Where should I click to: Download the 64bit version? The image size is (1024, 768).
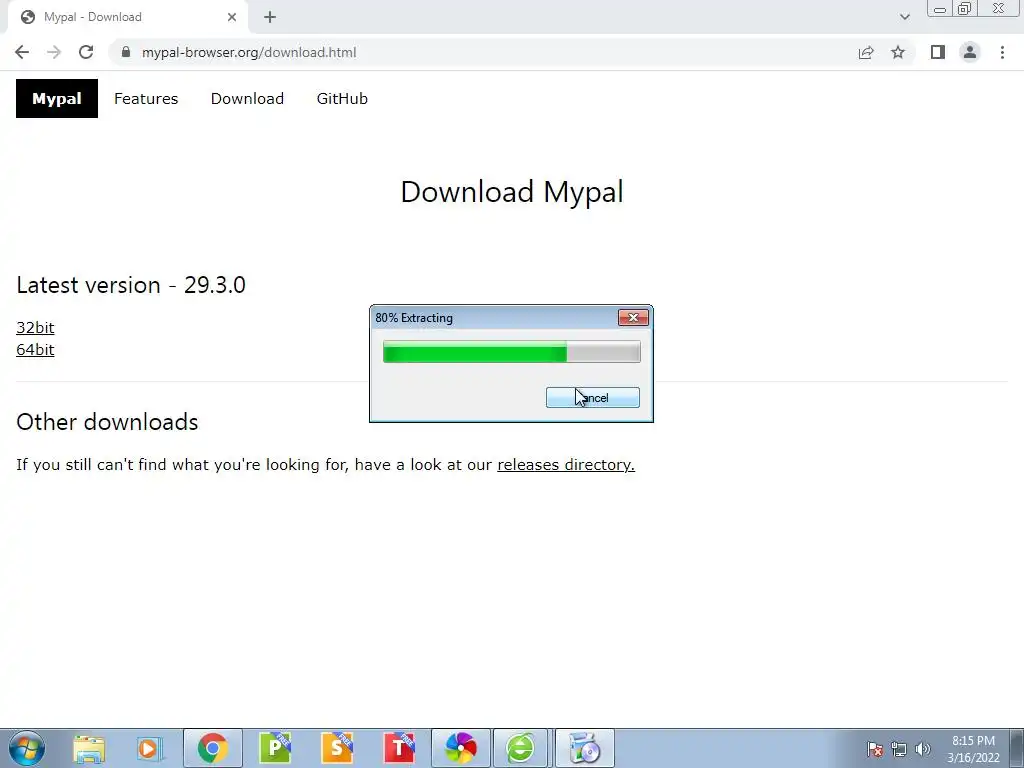tap(35, 349)
